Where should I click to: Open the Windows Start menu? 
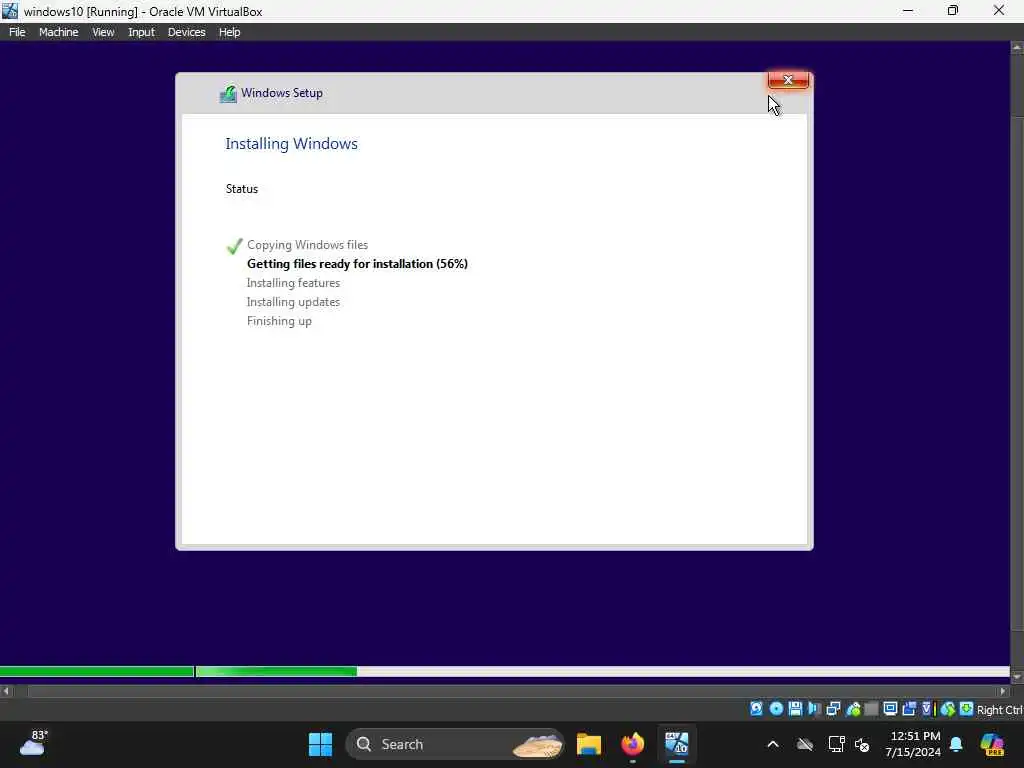pyautogui.click(x=320, y=744)
